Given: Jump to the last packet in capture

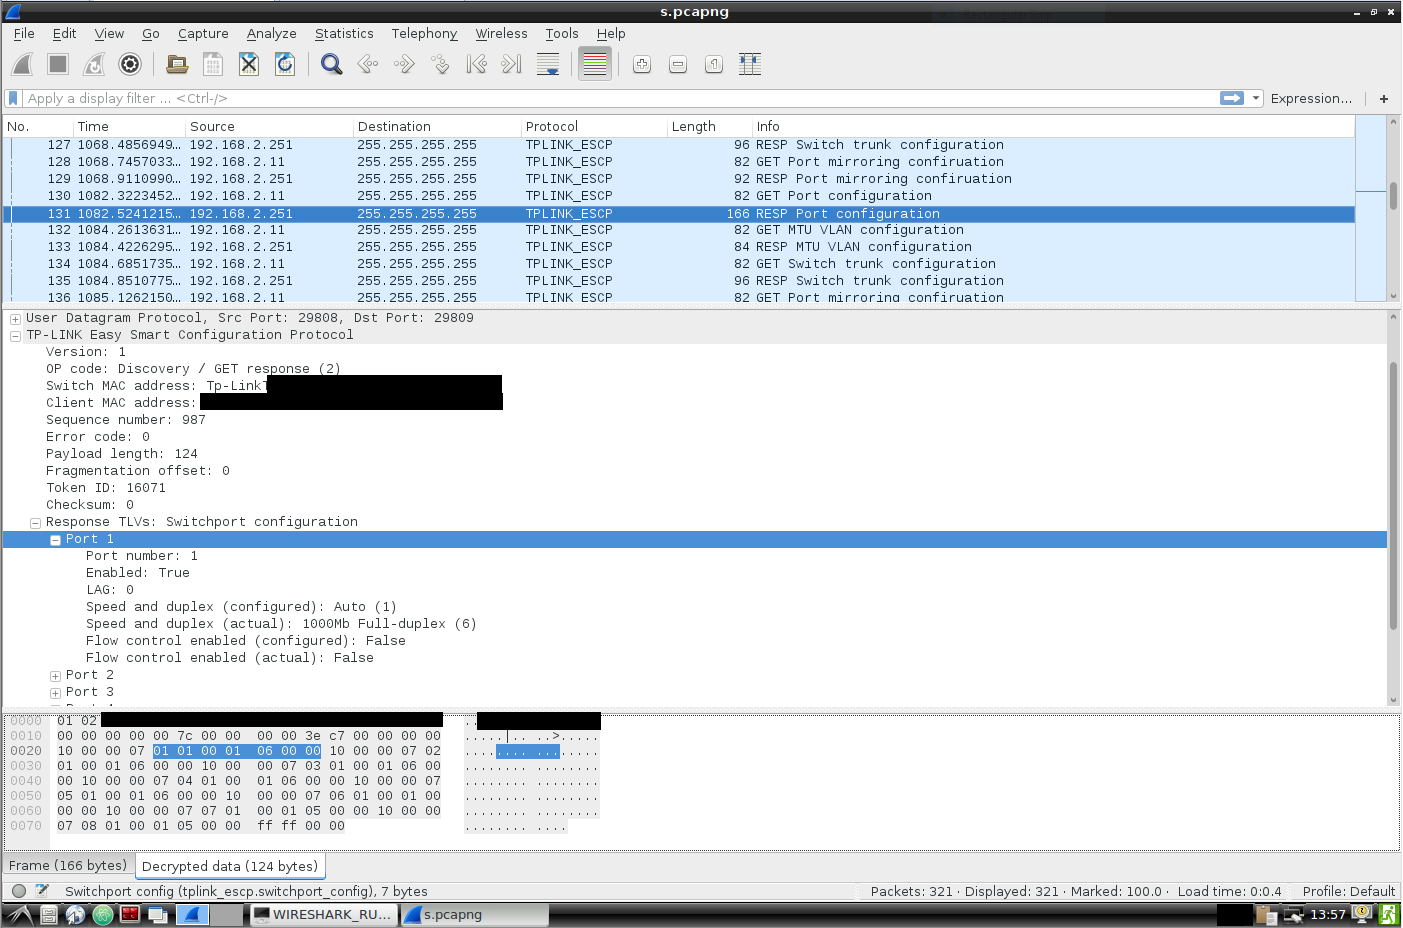Looking at the screenshot, I should (x=510, y=64).
